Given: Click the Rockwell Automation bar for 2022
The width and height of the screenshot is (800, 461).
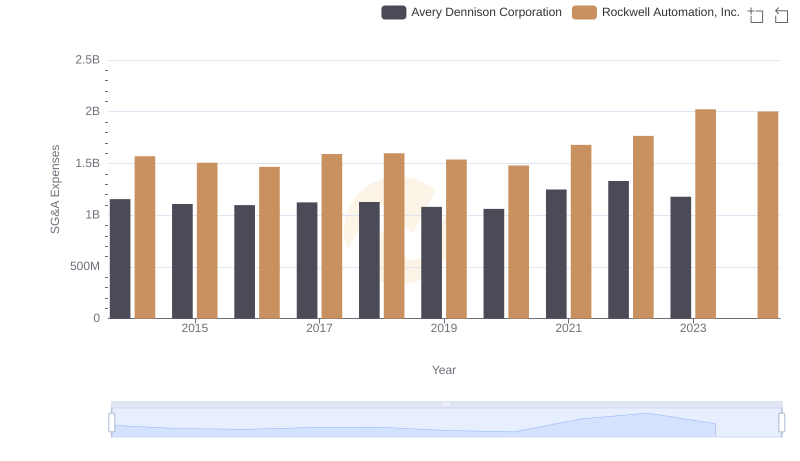Looking at the screenshot, I should [x=643, y=227].
